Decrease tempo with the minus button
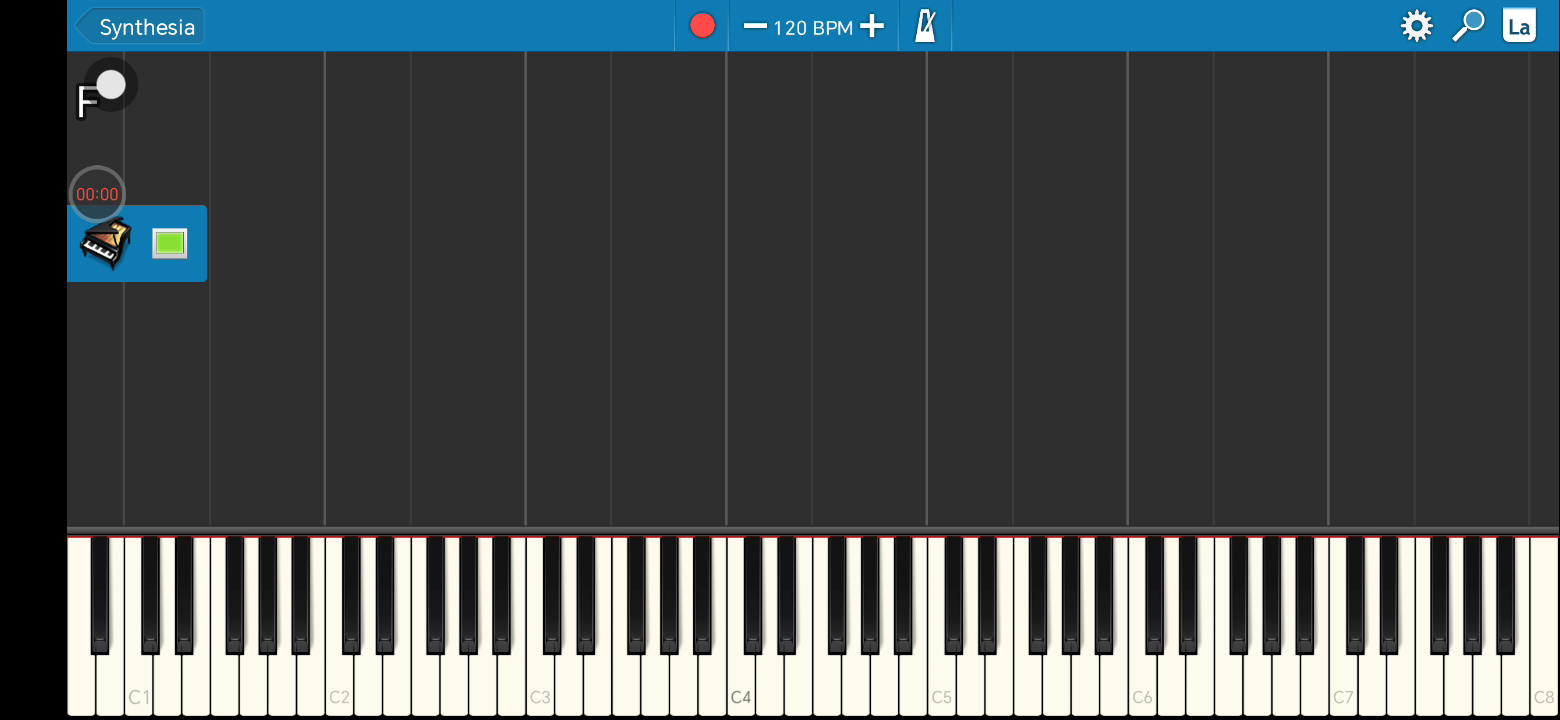1560x720 pixels. 755,26
